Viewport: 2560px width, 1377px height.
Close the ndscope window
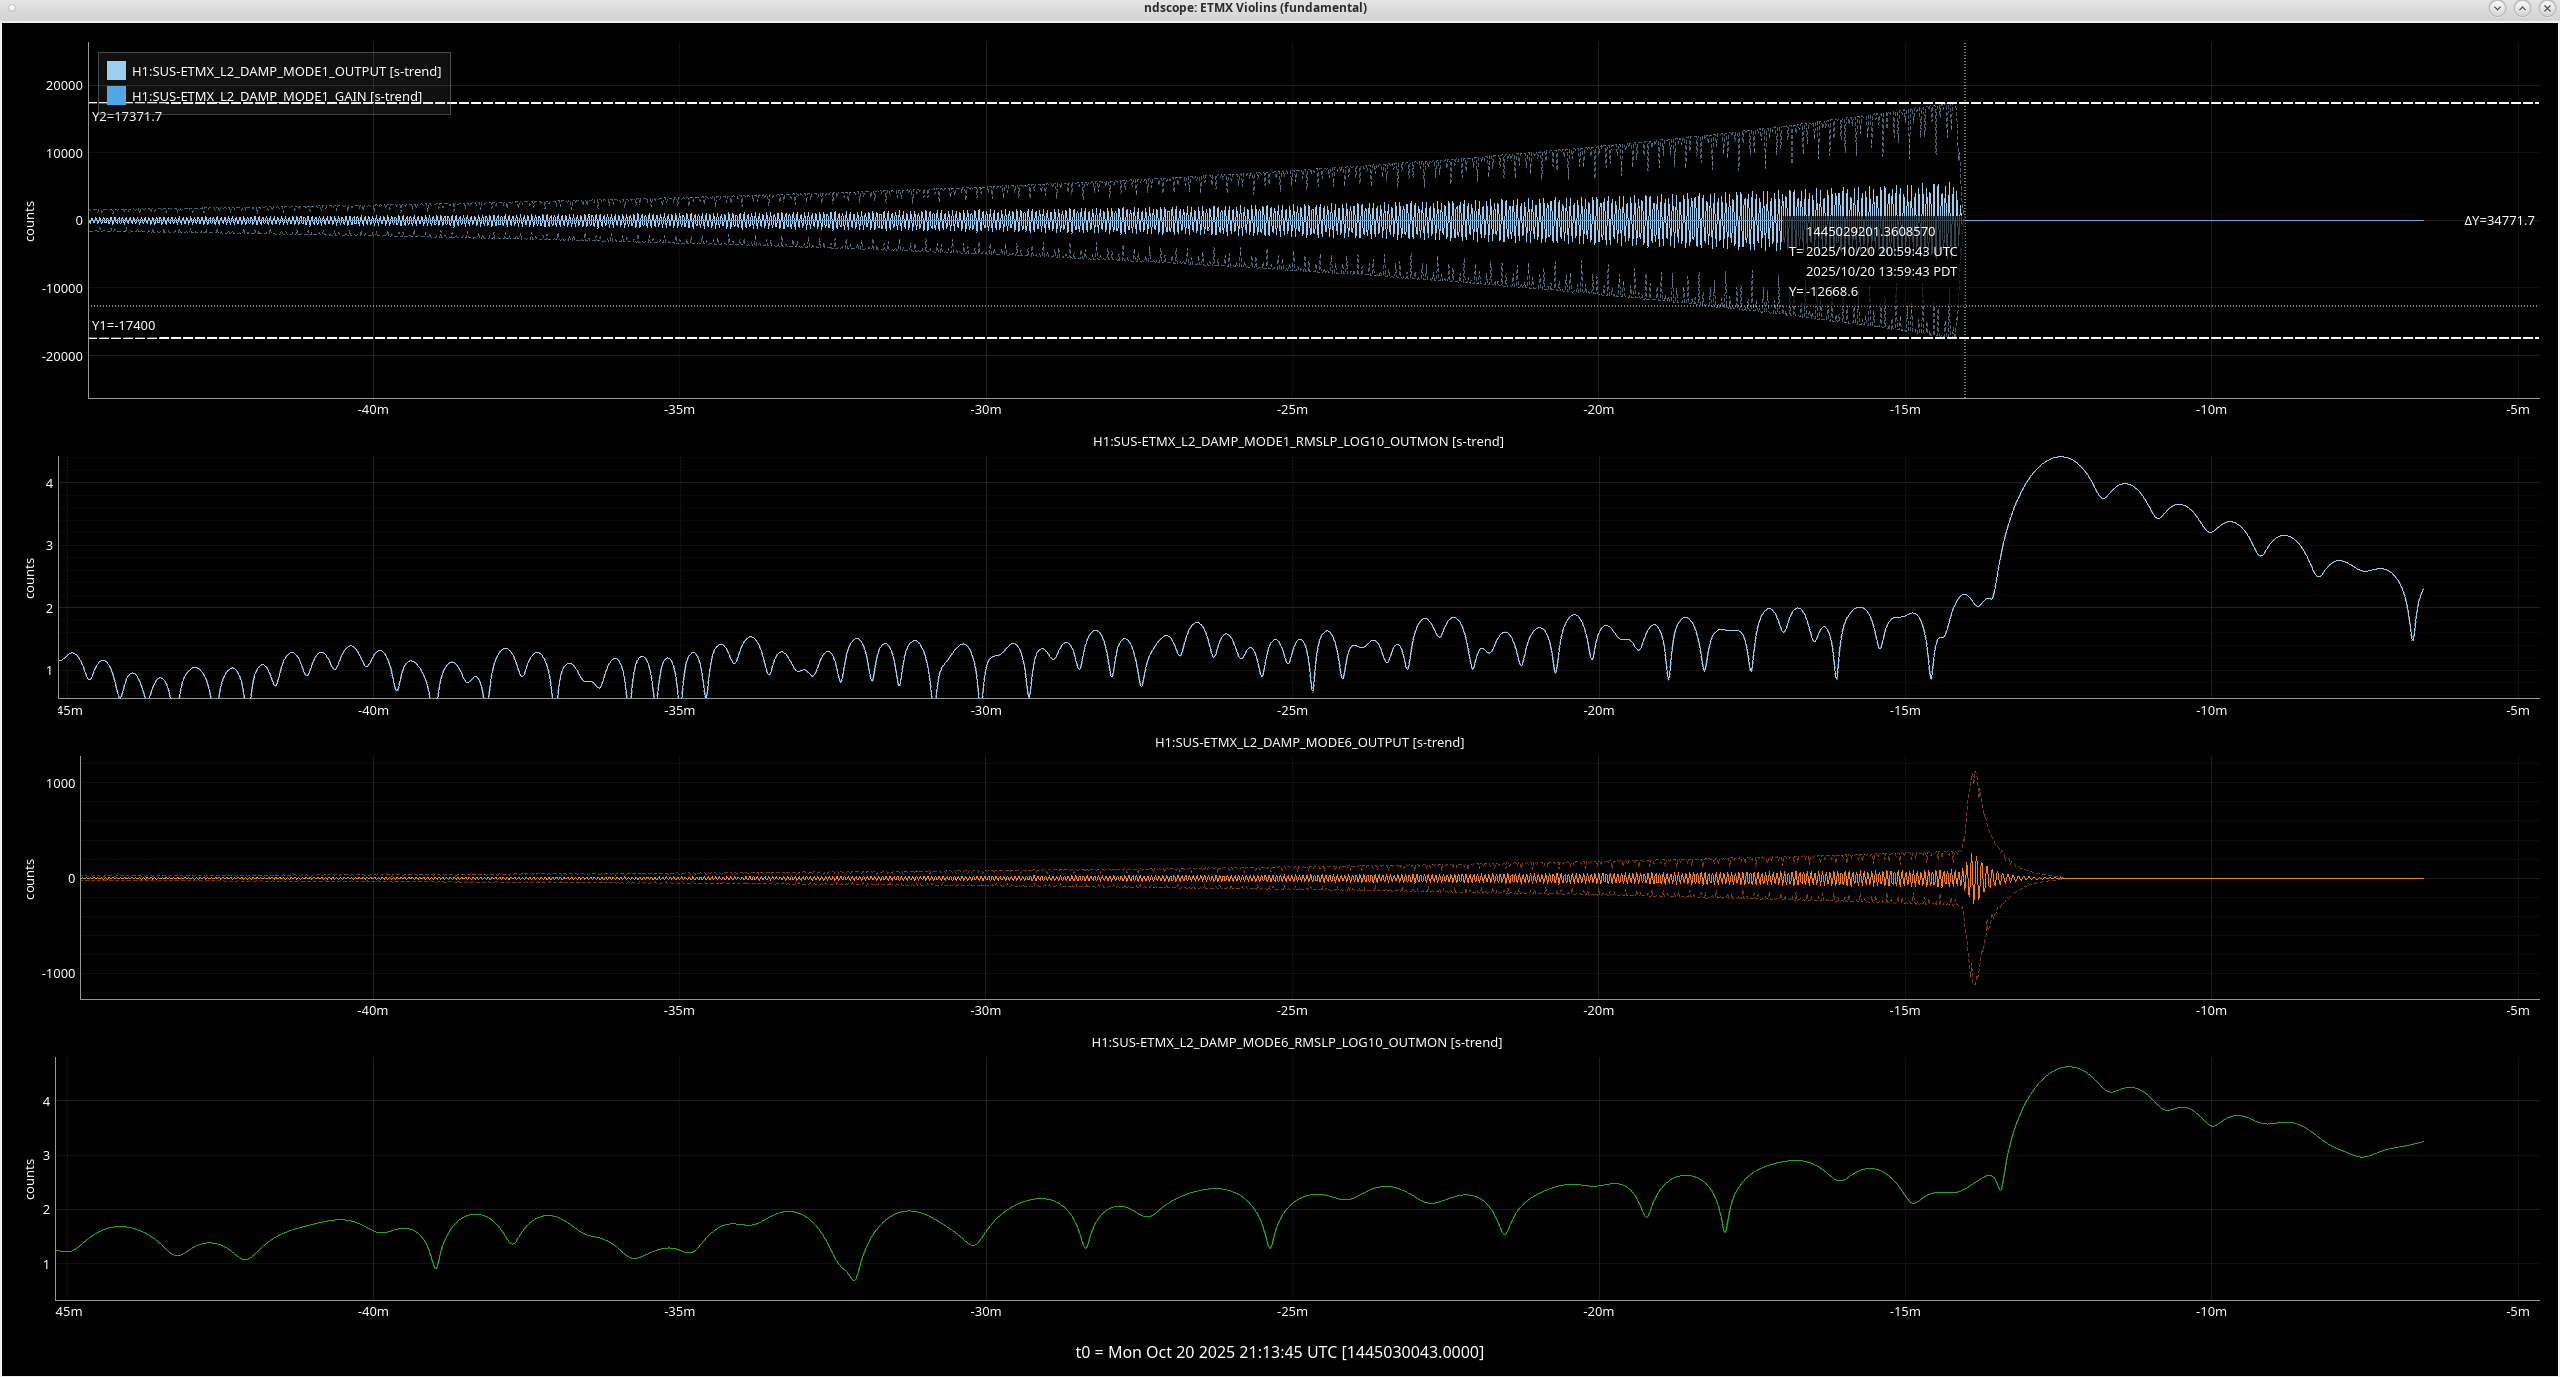(2547, 8)
